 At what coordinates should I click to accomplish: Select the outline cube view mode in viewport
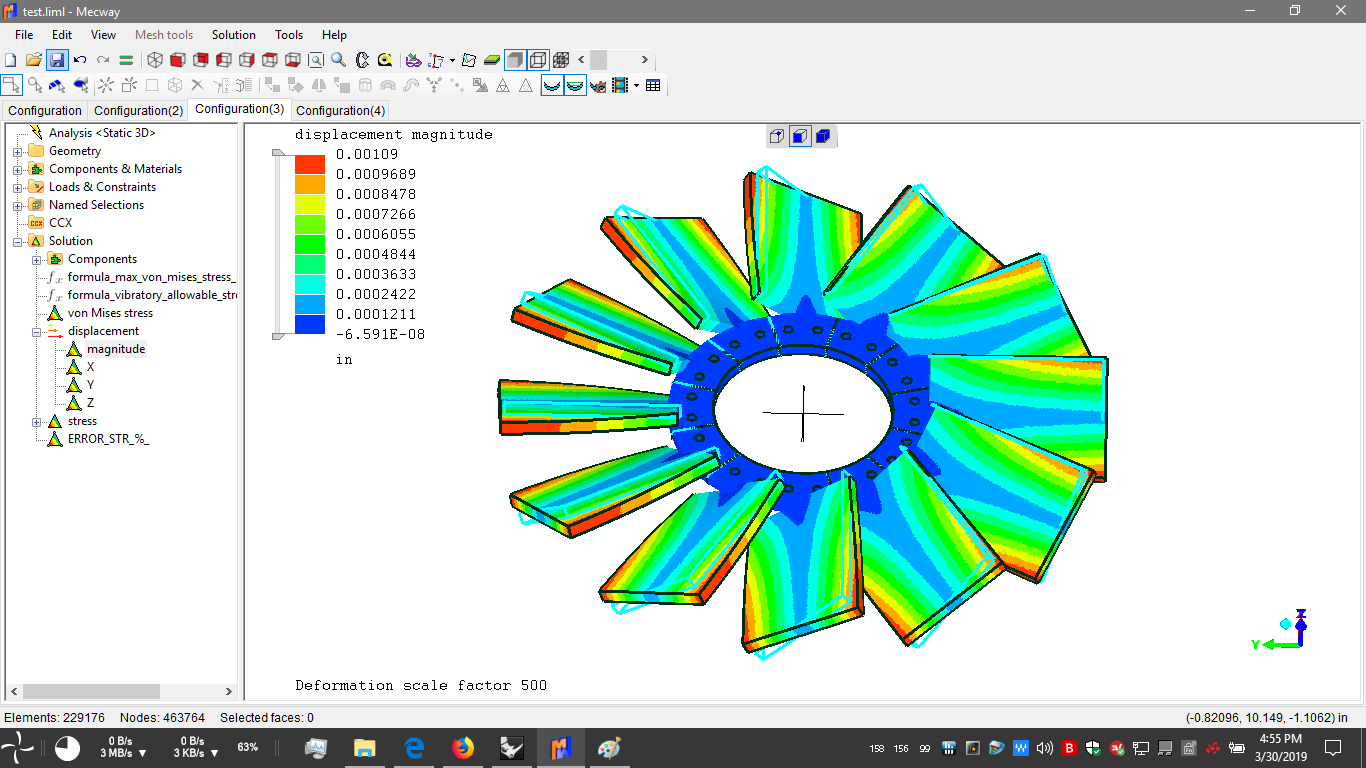tap(778, 136)
